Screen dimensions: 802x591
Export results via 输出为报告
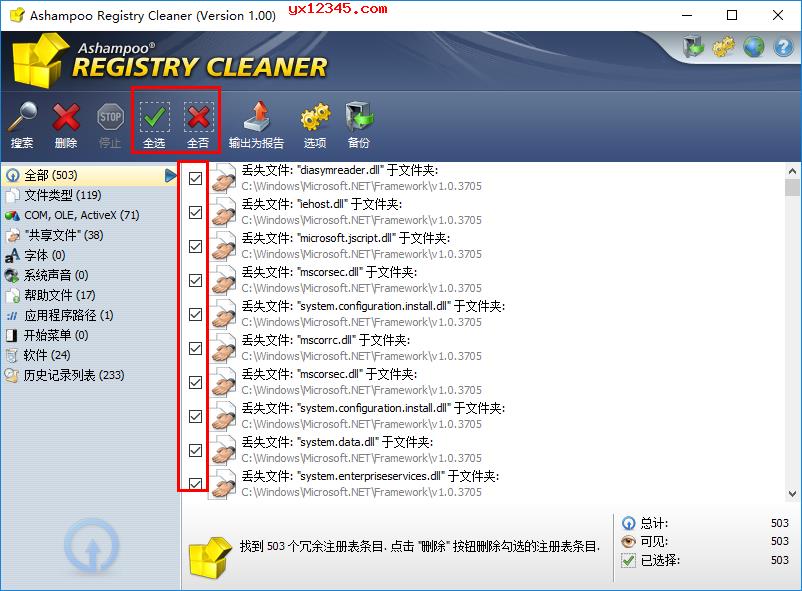tap(256, 125)
